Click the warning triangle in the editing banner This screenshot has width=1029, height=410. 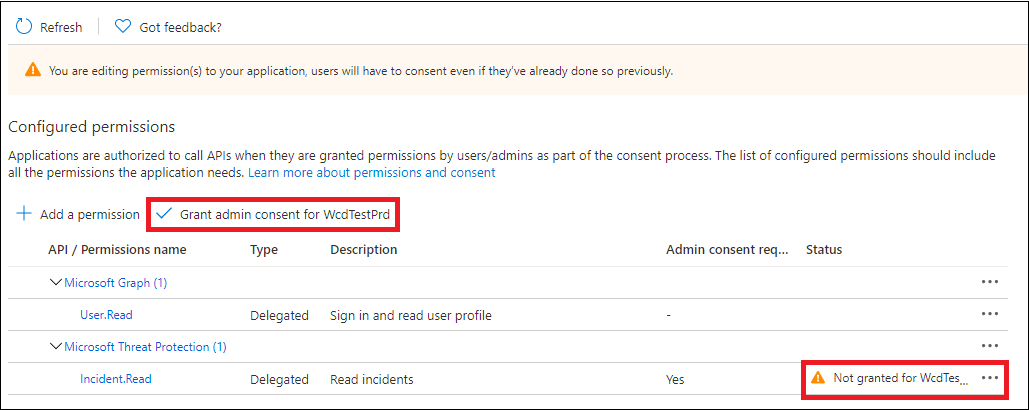point(33,70)
